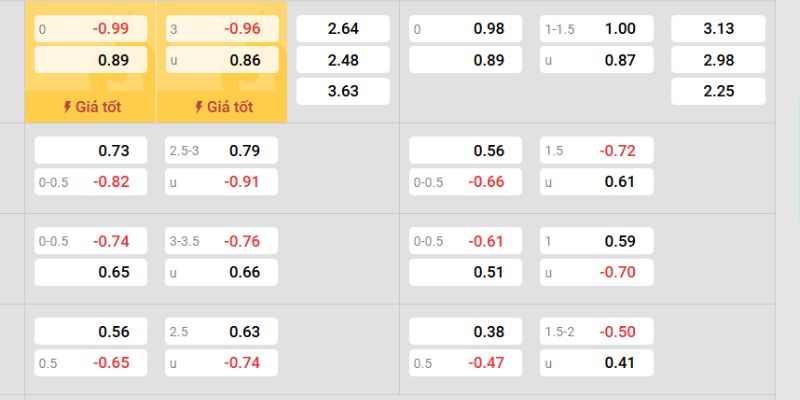Pick the 2.25 odds cell

[718, 91]
